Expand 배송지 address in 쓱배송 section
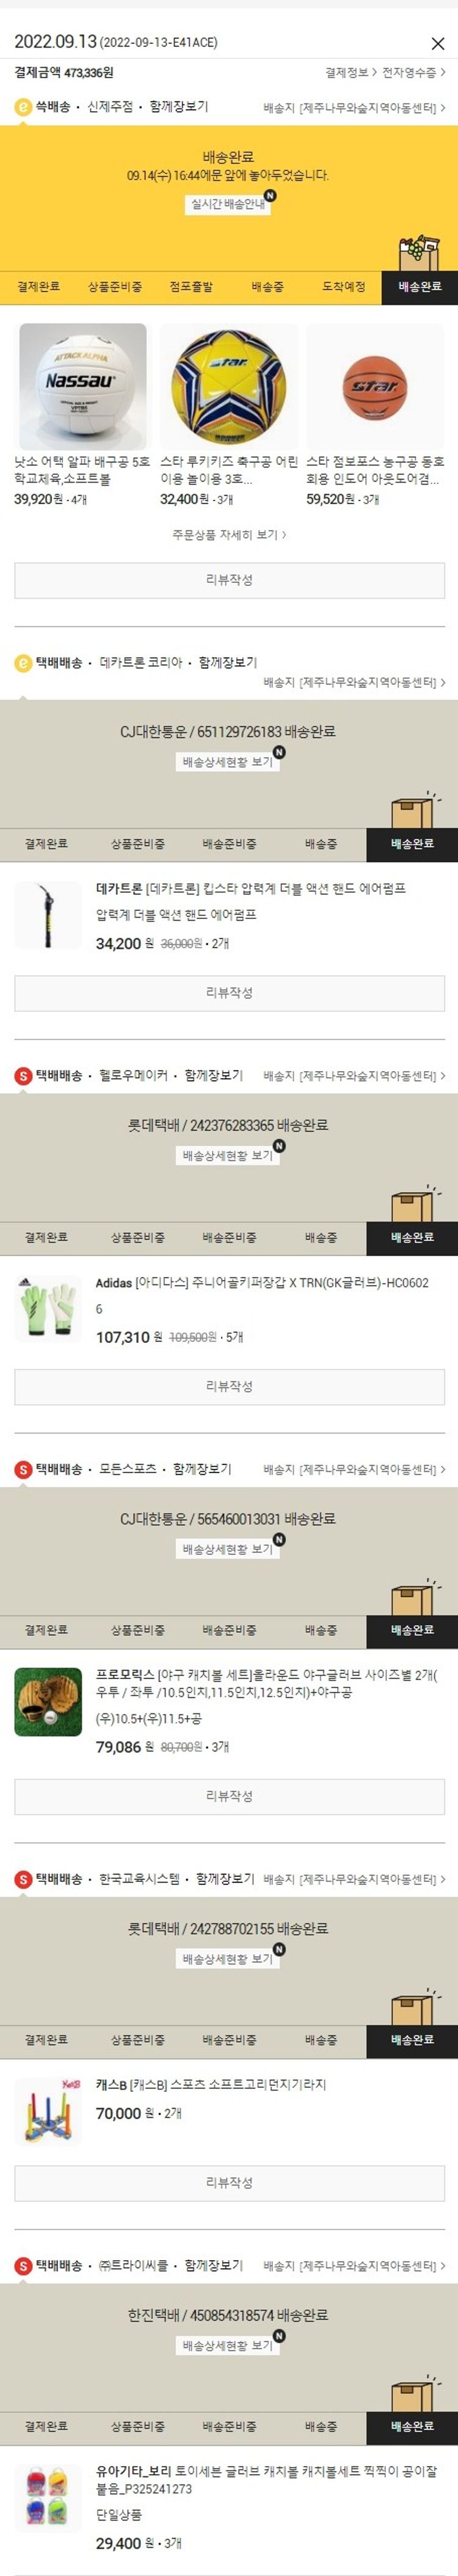Screen dimensions: 458x2576 coord(354,107)
